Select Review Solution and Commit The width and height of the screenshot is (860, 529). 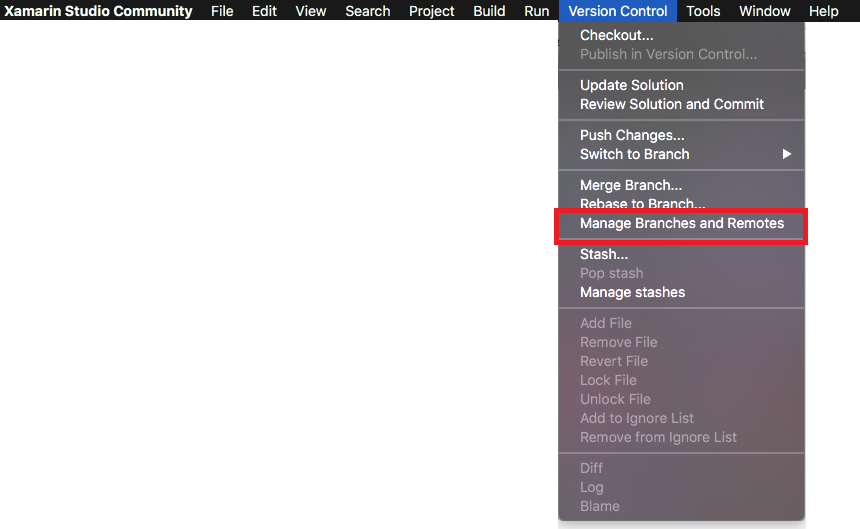[x=681, y=104]
